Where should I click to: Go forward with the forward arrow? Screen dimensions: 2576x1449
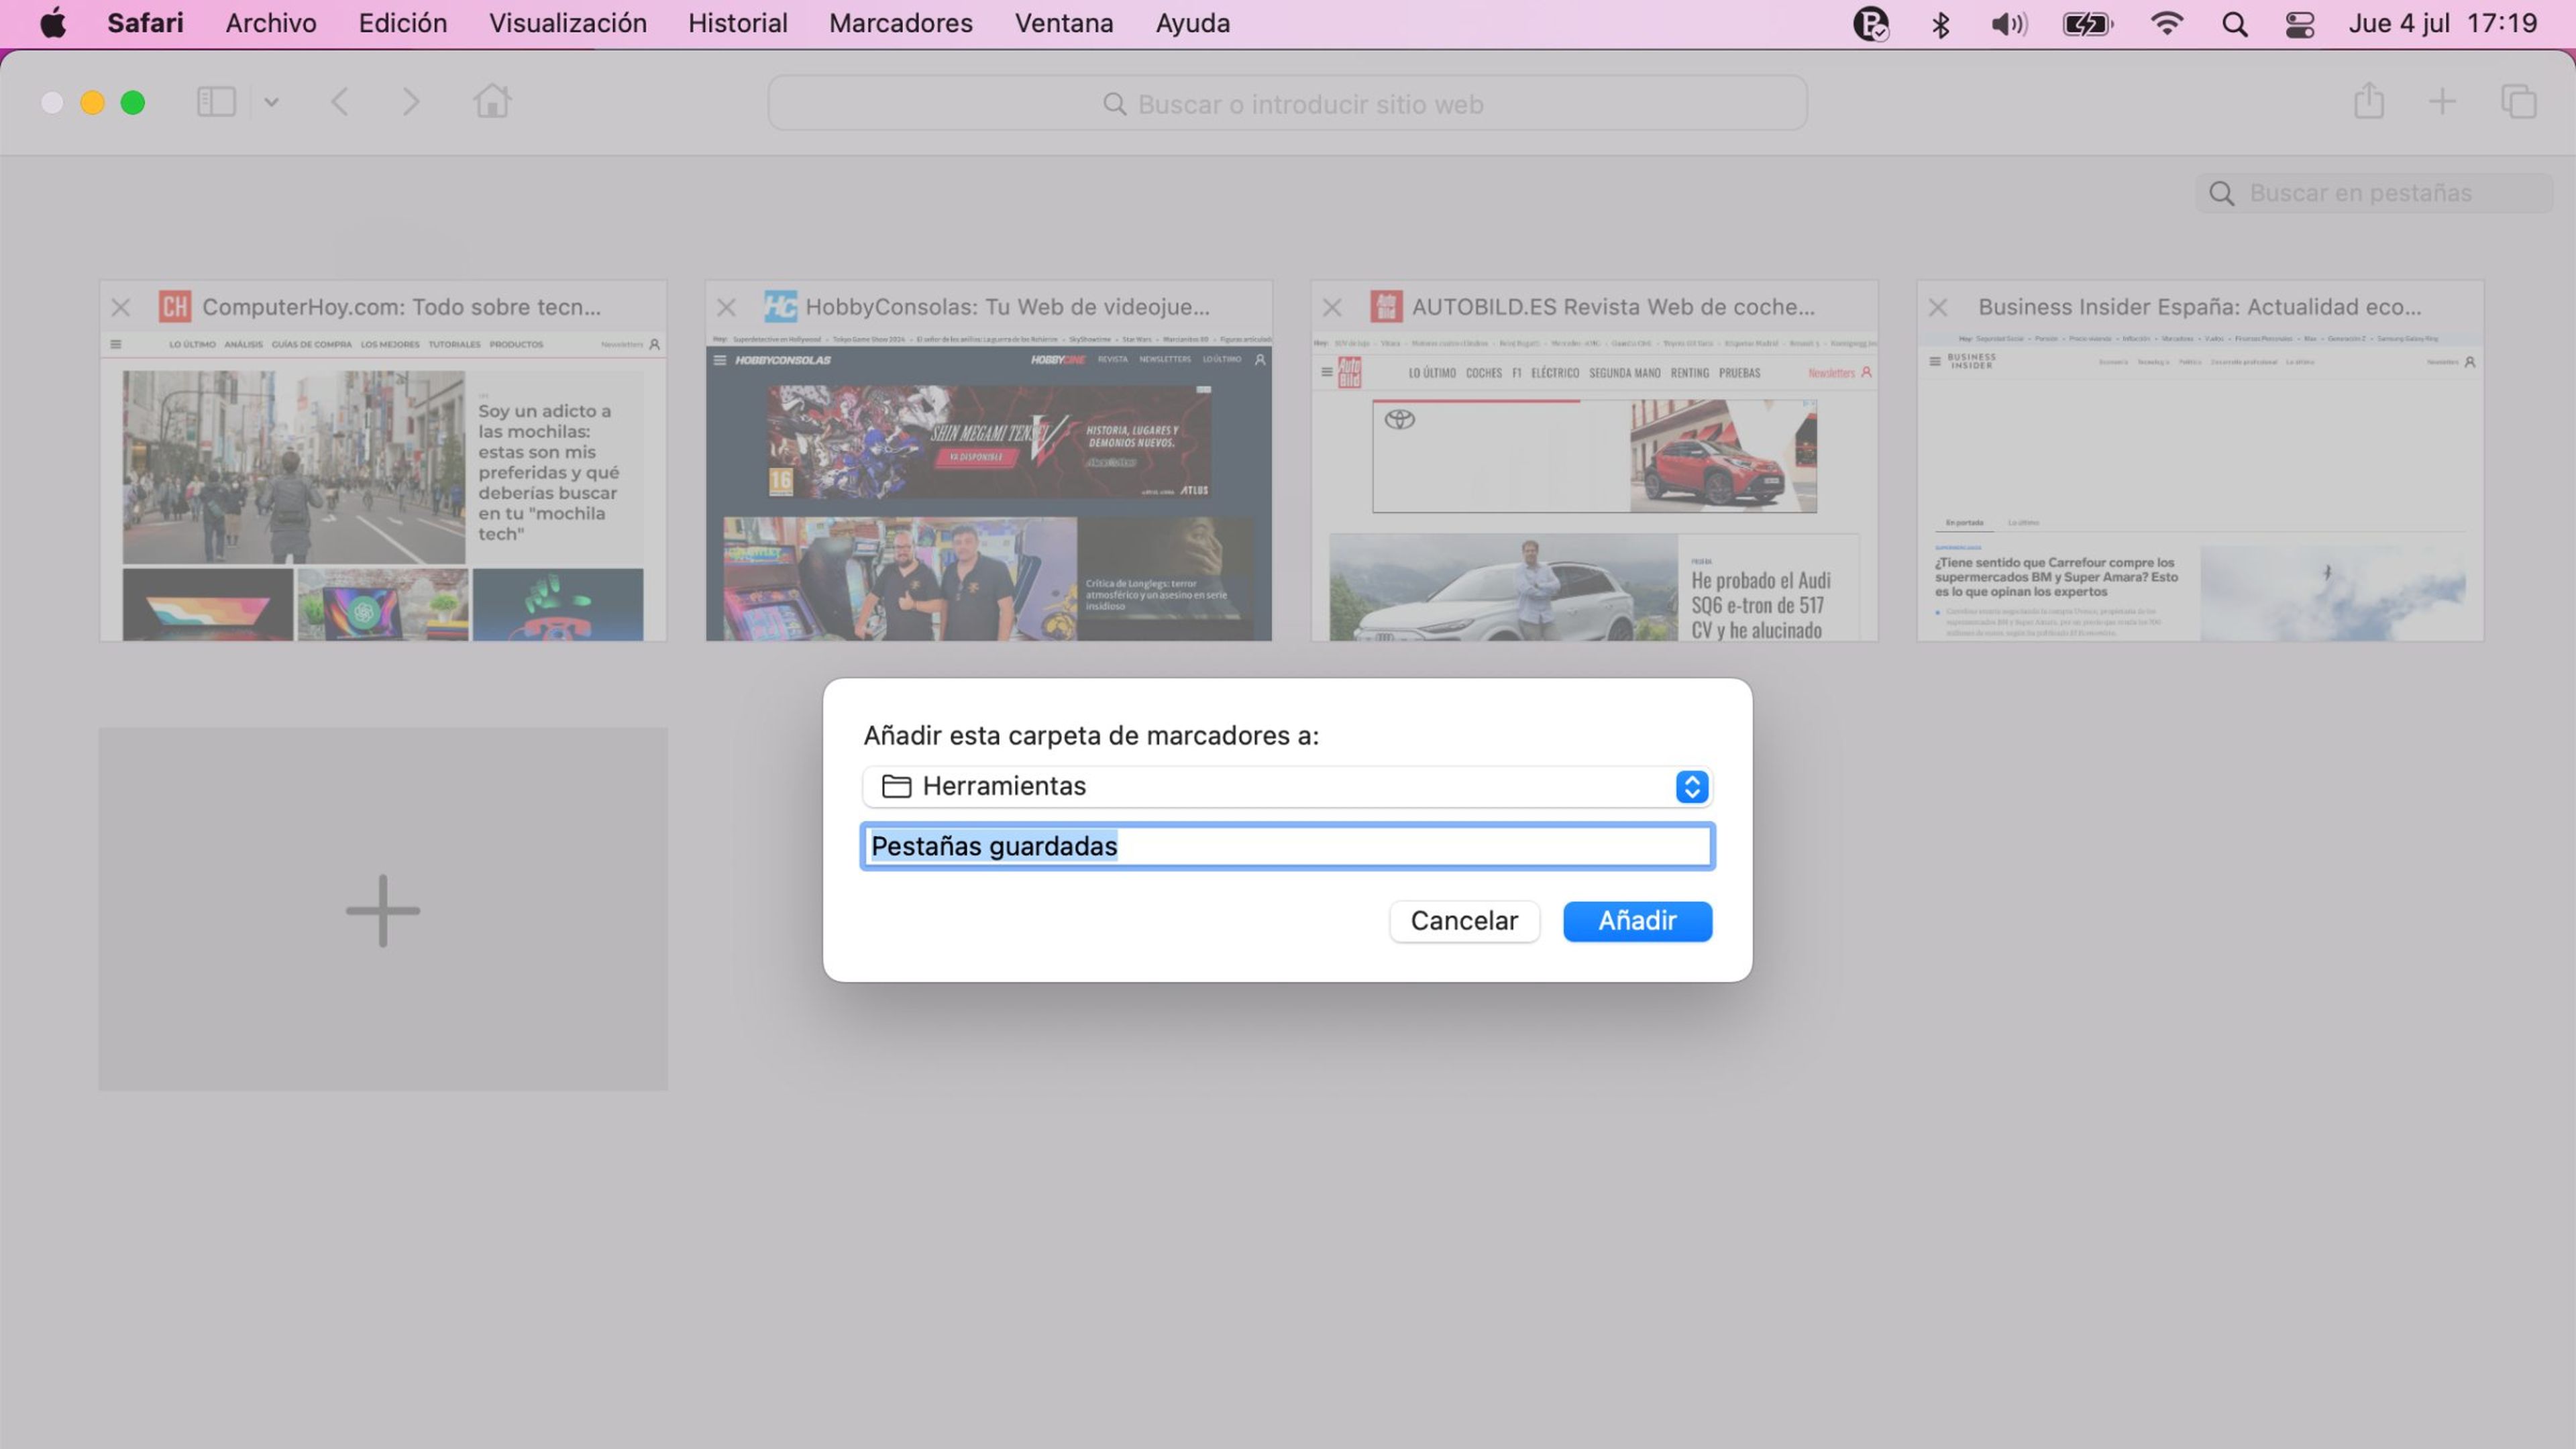click(x=410, y=102)
